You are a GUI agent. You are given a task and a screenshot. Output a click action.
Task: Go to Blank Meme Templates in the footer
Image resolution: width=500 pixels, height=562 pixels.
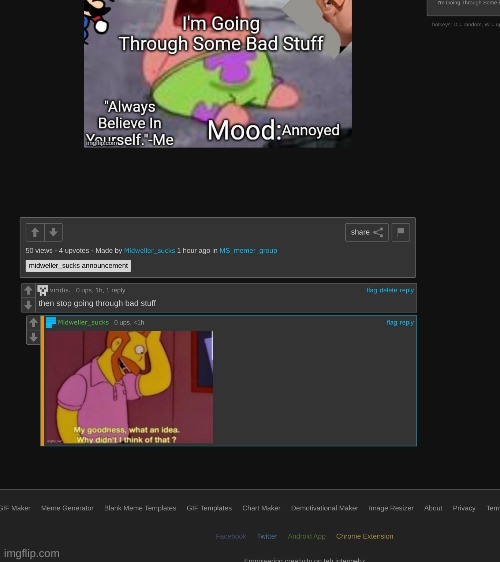(x=140, y=508)
